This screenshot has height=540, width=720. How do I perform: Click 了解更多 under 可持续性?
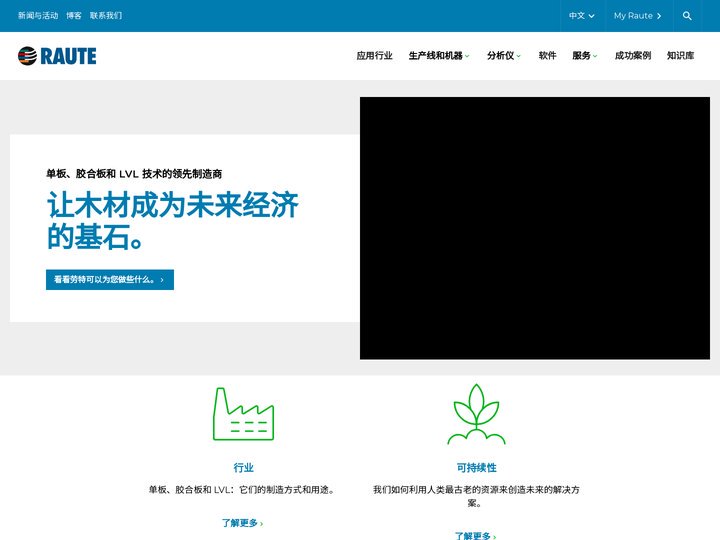[475, 535]
